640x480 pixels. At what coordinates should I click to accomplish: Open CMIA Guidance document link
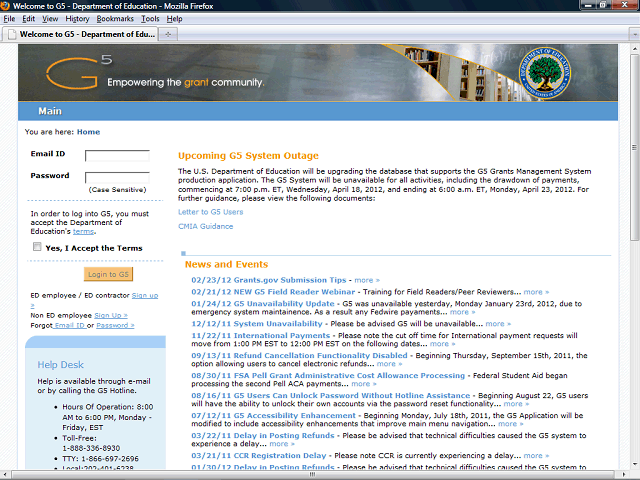(206, 227)
